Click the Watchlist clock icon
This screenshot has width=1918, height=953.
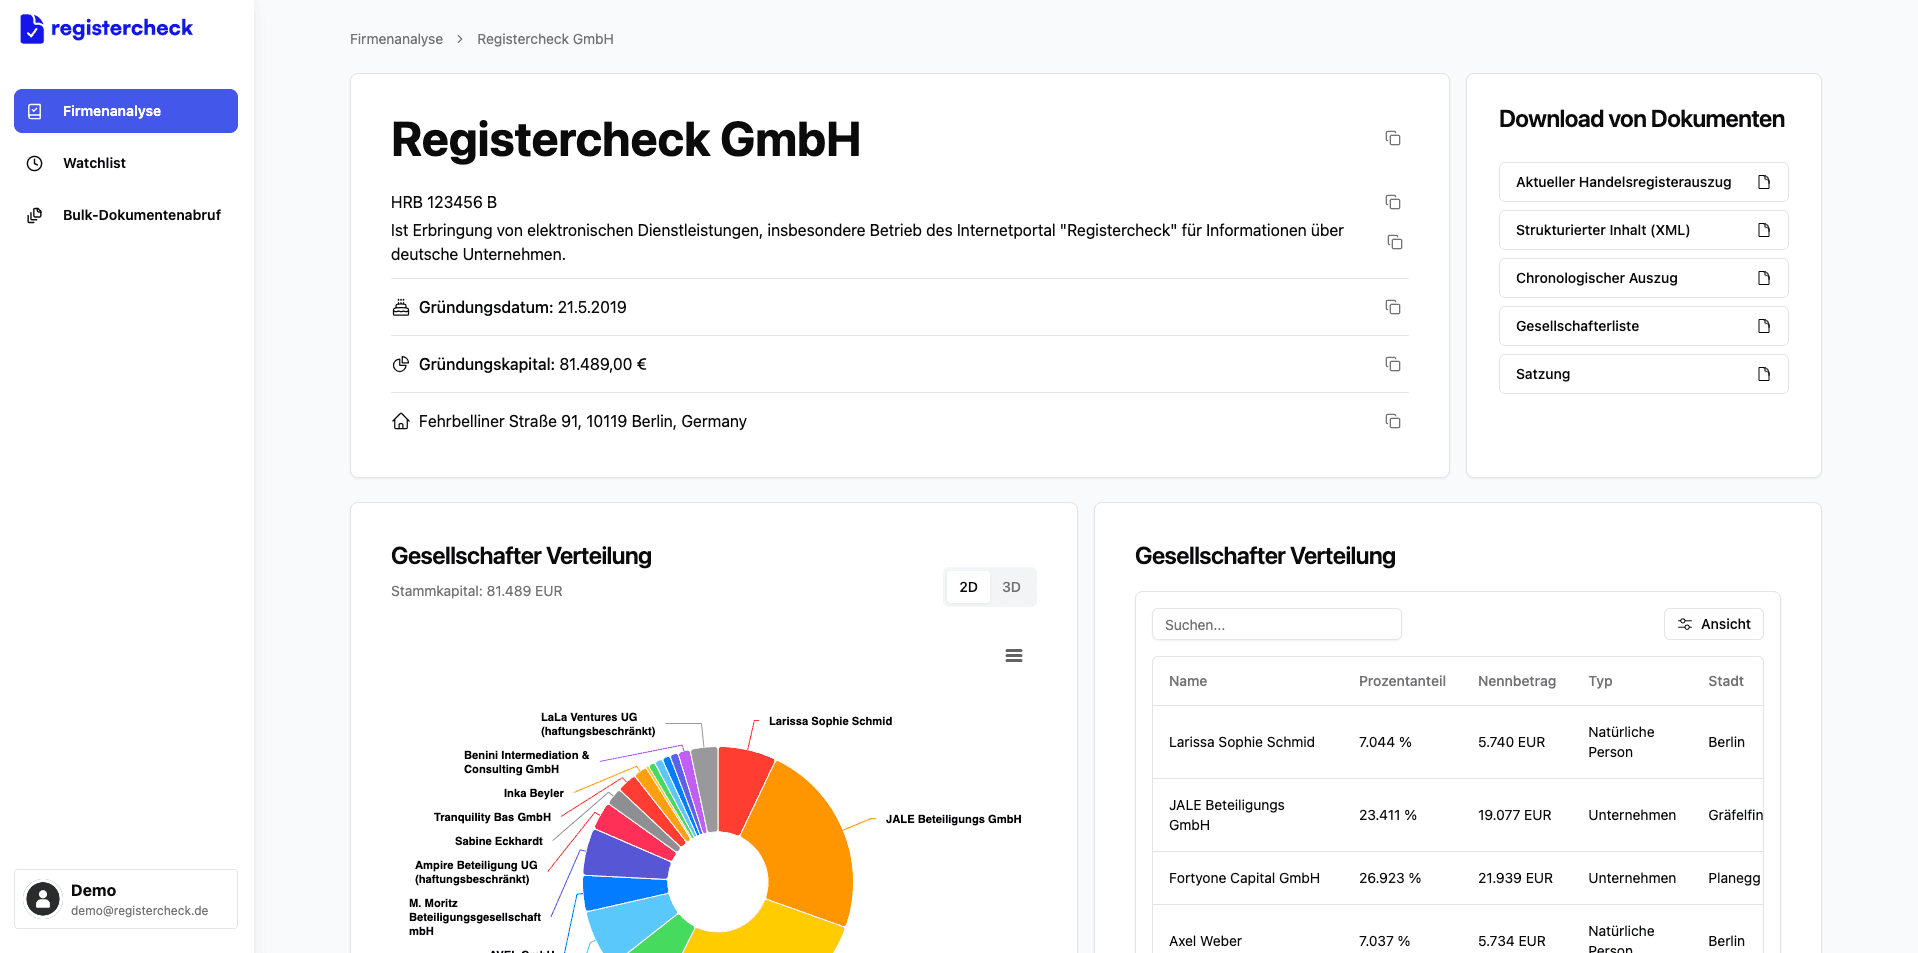(x=35, y=163)
